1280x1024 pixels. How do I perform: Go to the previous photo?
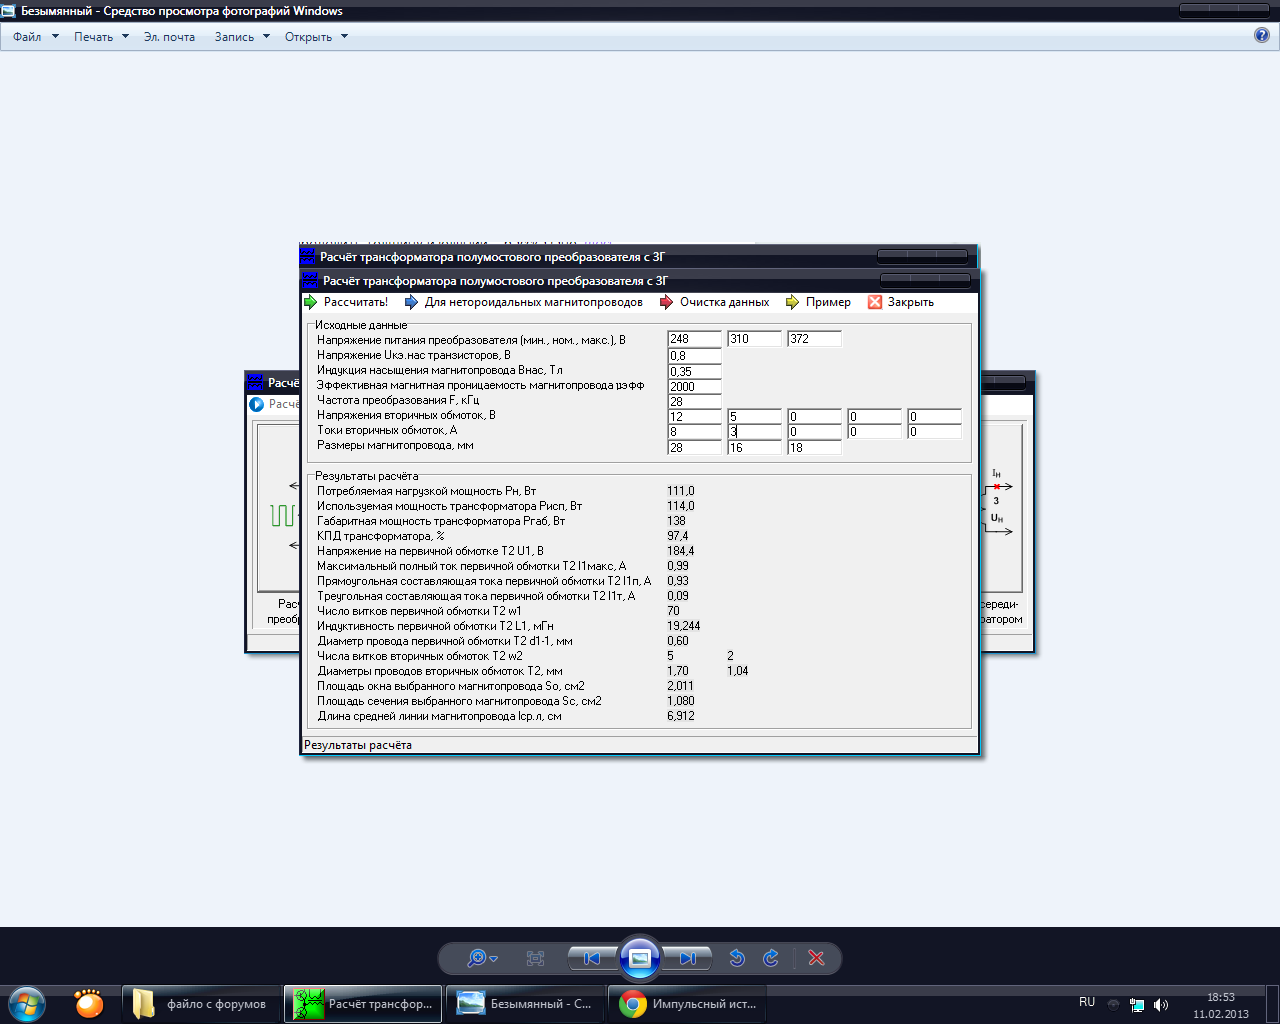(x=592, y=958)
